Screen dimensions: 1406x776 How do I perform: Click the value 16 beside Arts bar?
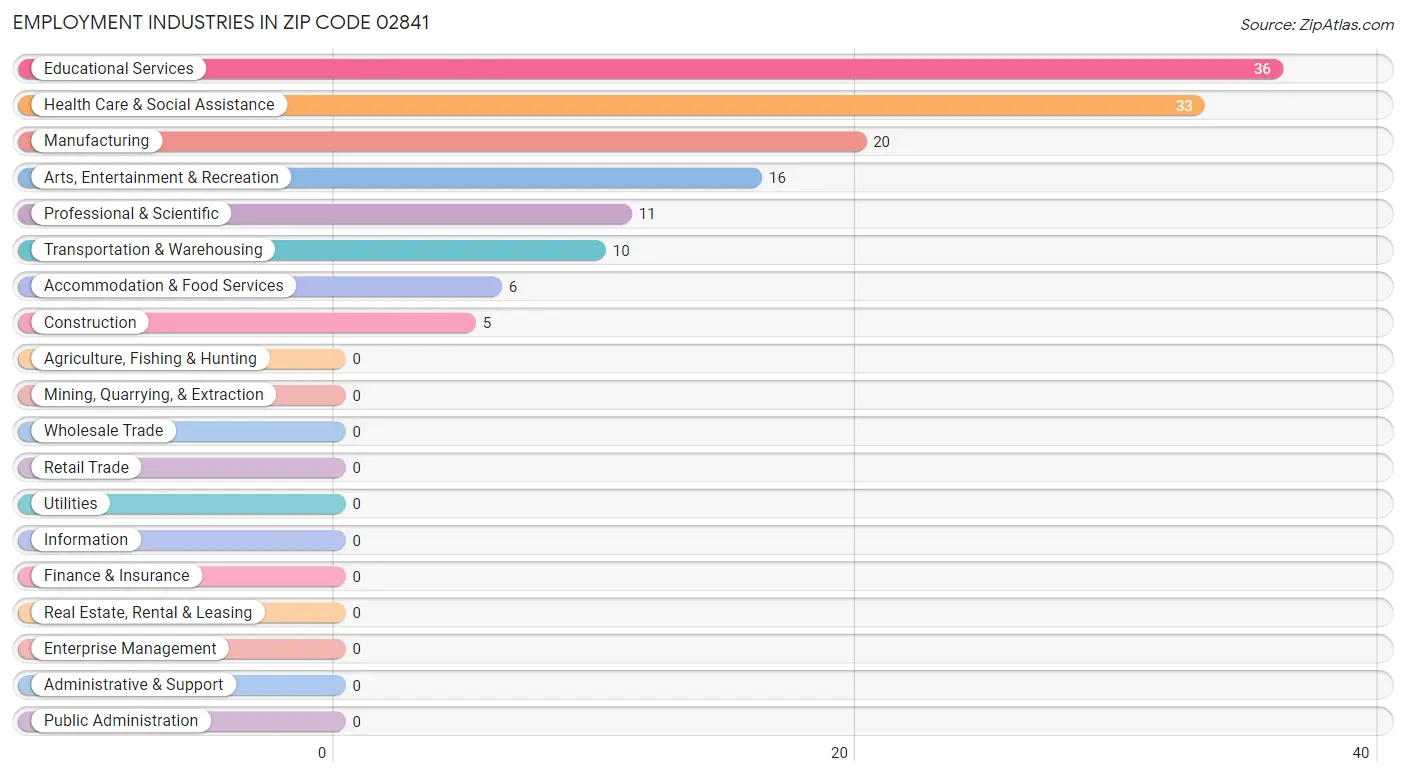coord(777,178)
